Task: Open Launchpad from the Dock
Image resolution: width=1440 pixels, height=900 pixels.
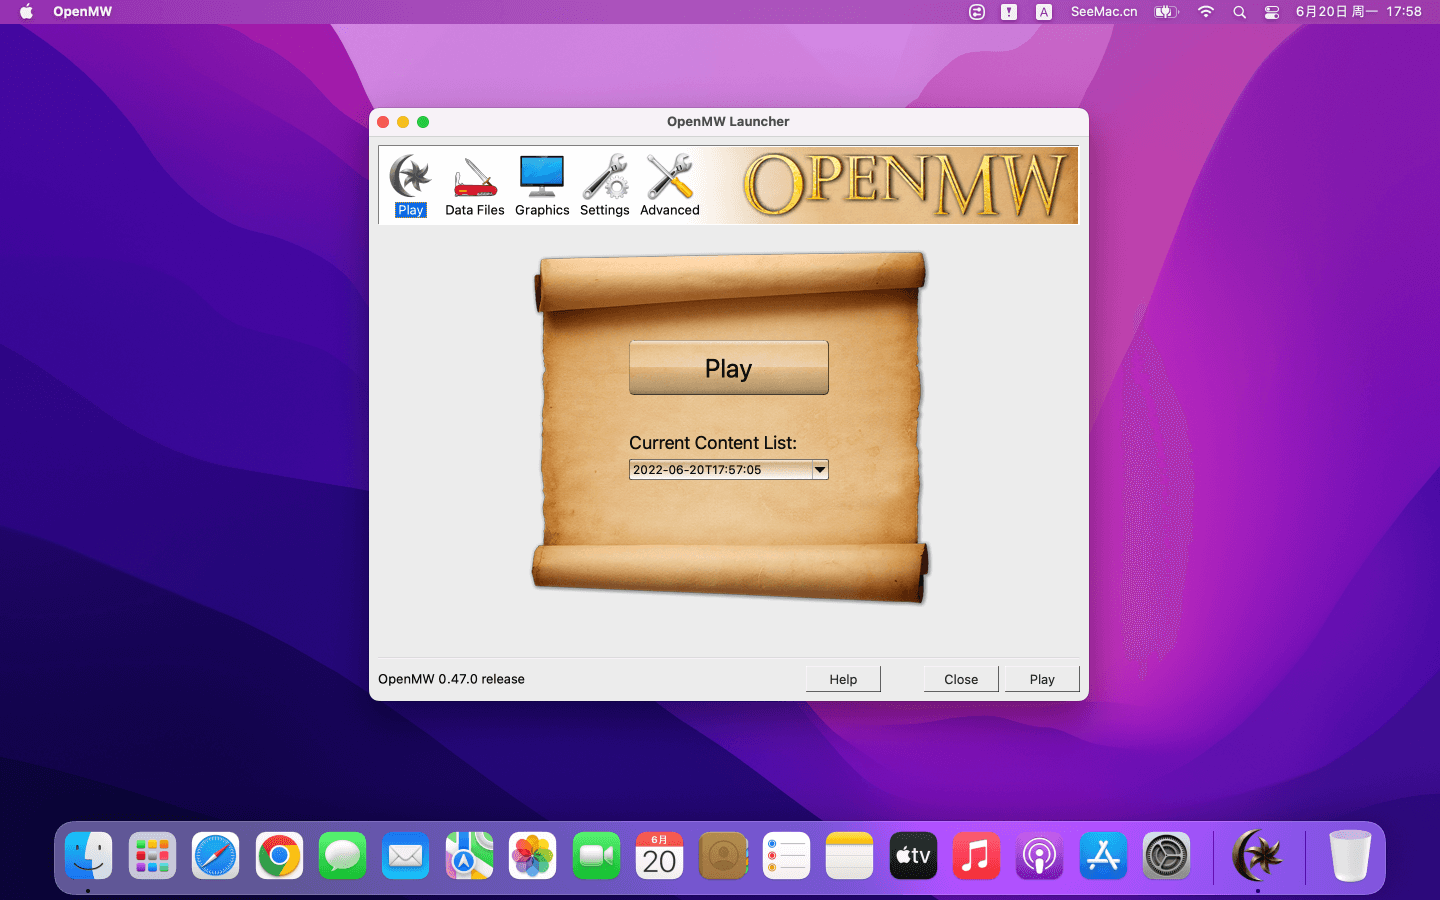Action: 152,856
